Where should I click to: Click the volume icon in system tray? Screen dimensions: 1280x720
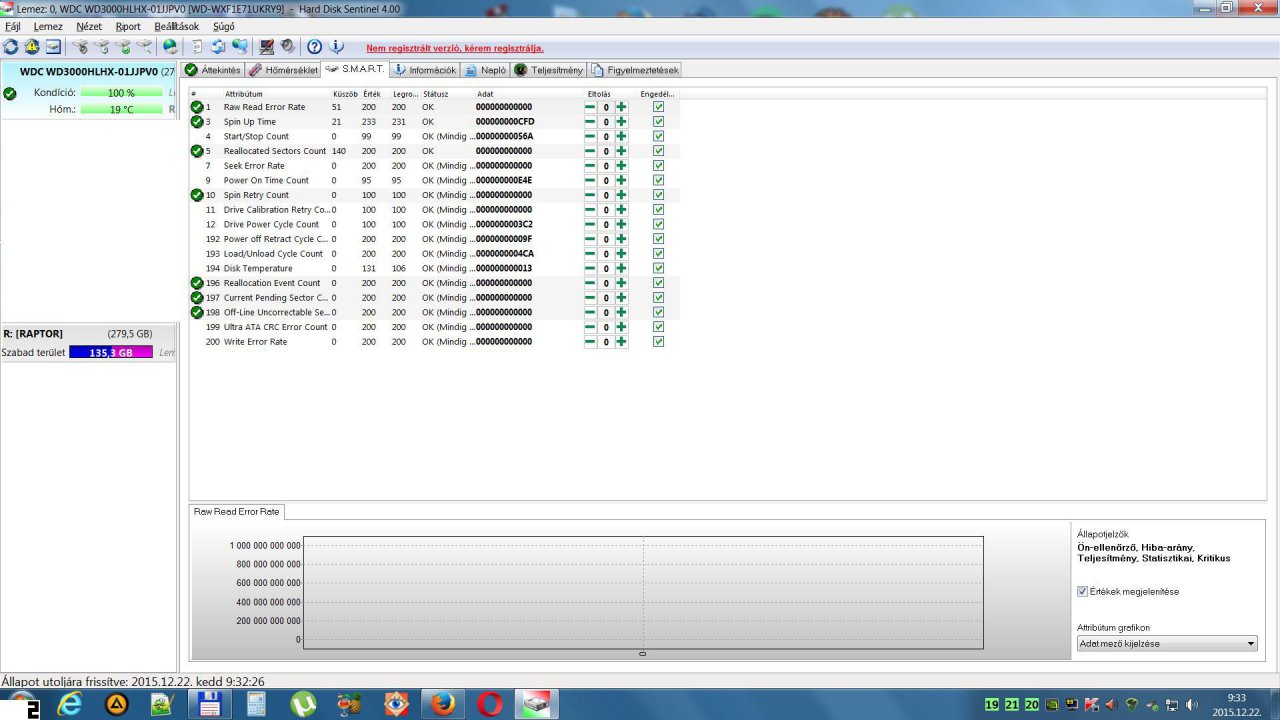[1191, 705]
